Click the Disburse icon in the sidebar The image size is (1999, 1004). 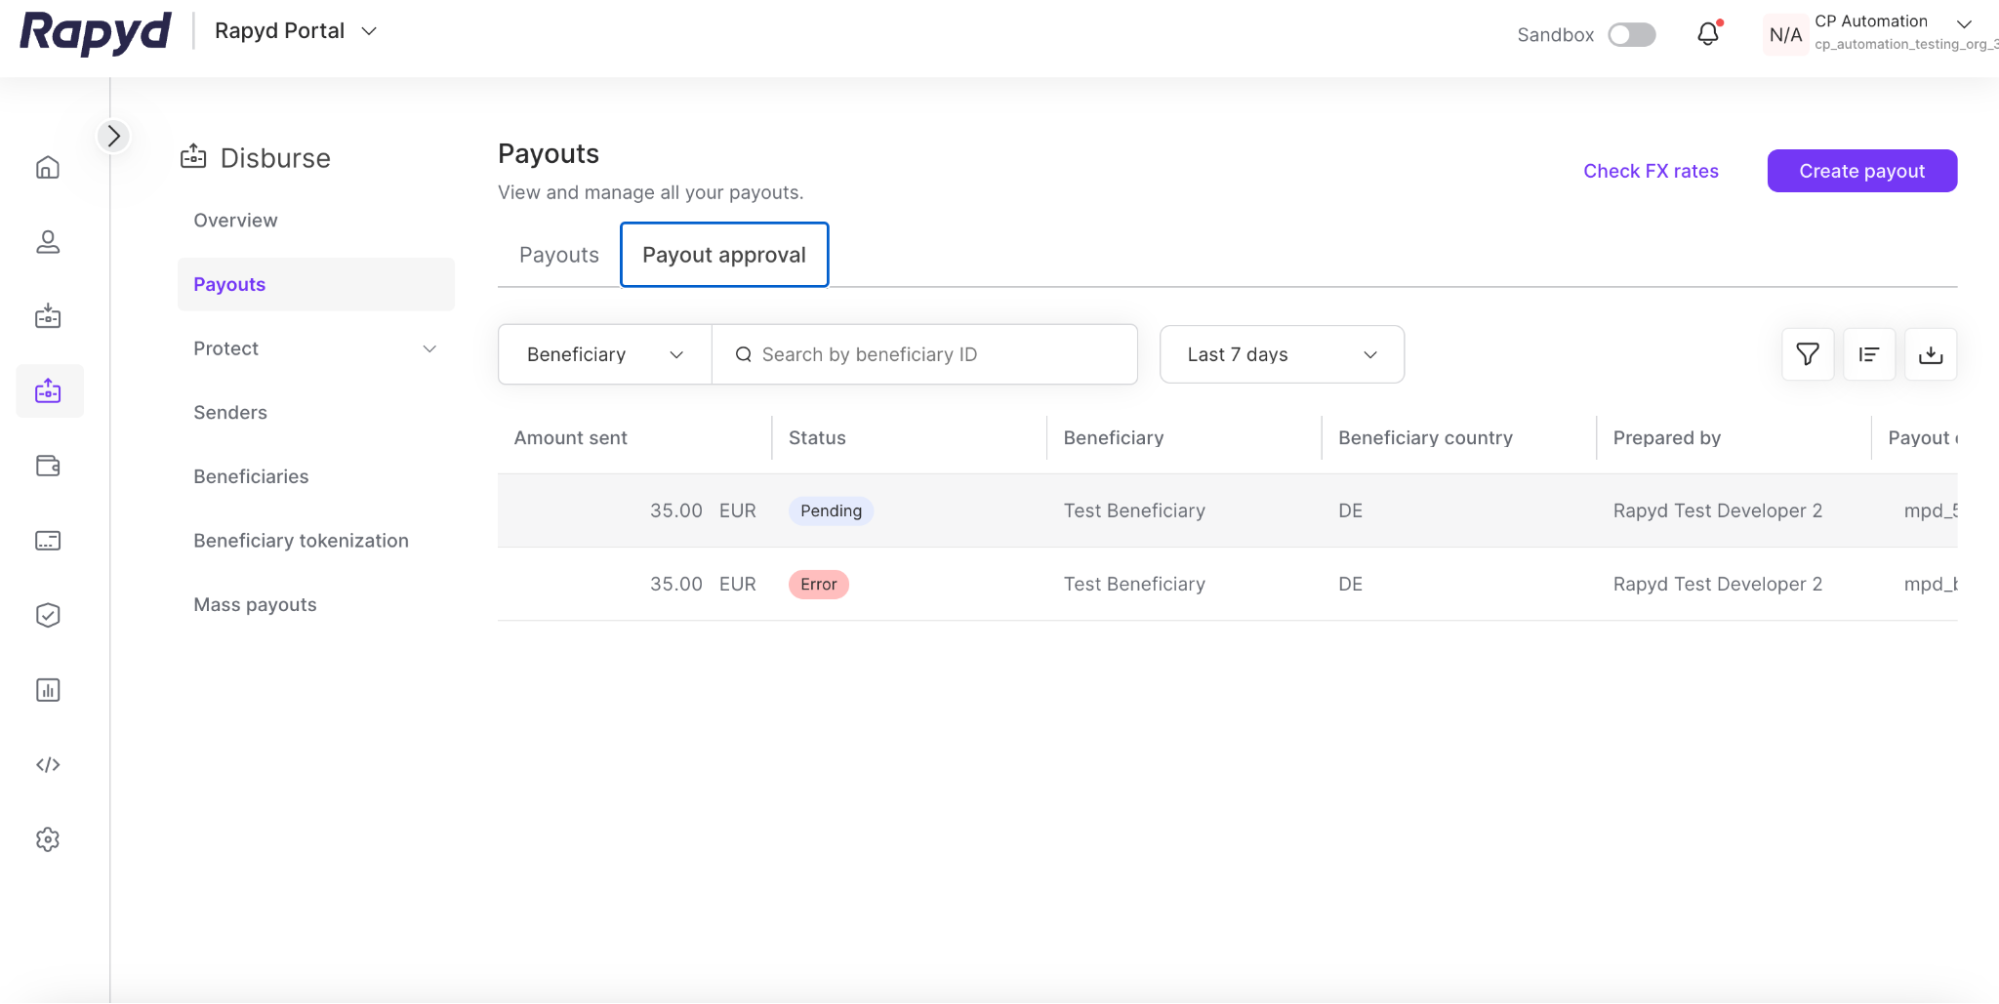tap(48, 391)
